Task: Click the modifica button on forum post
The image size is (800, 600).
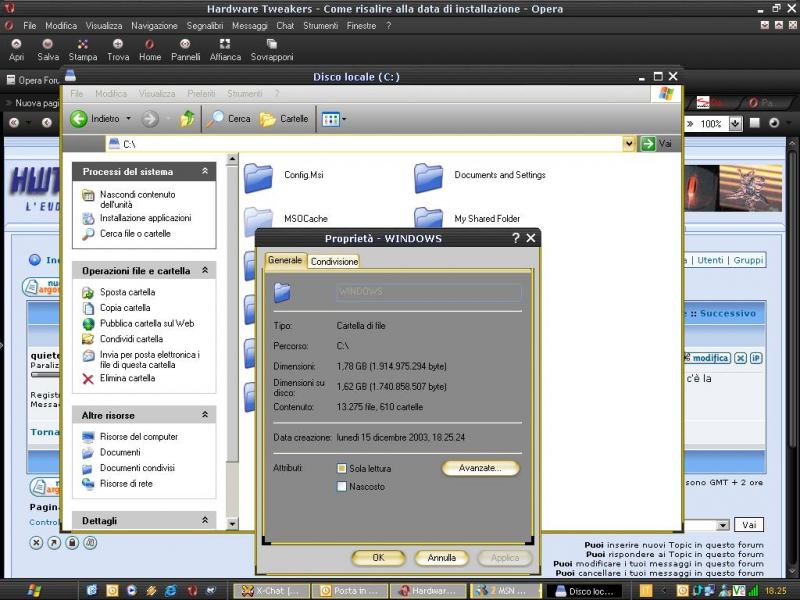Action: (x=707, y=358)
